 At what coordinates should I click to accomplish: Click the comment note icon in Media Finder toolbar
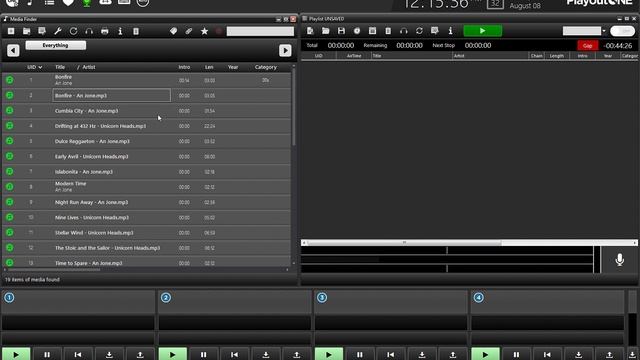click(42, 31)
